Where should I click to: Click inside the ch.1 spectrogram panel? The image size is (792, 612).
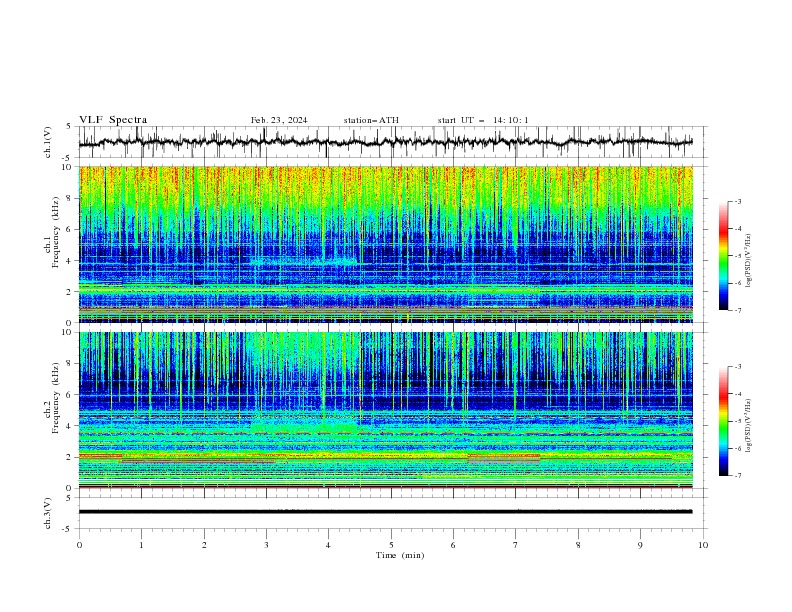point(386,244)
